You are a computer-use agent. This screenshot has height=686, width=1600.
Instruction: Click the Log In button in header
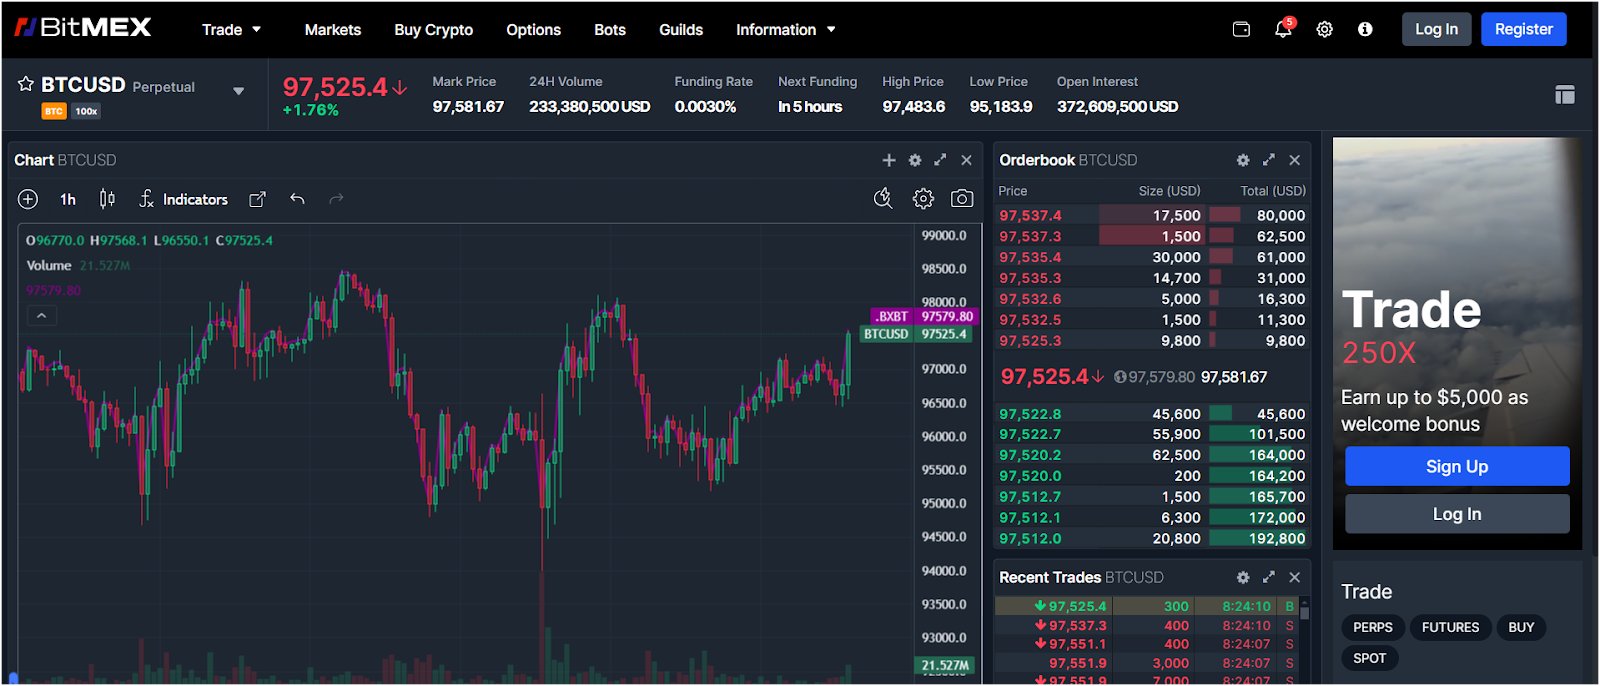pos(1436,29)
